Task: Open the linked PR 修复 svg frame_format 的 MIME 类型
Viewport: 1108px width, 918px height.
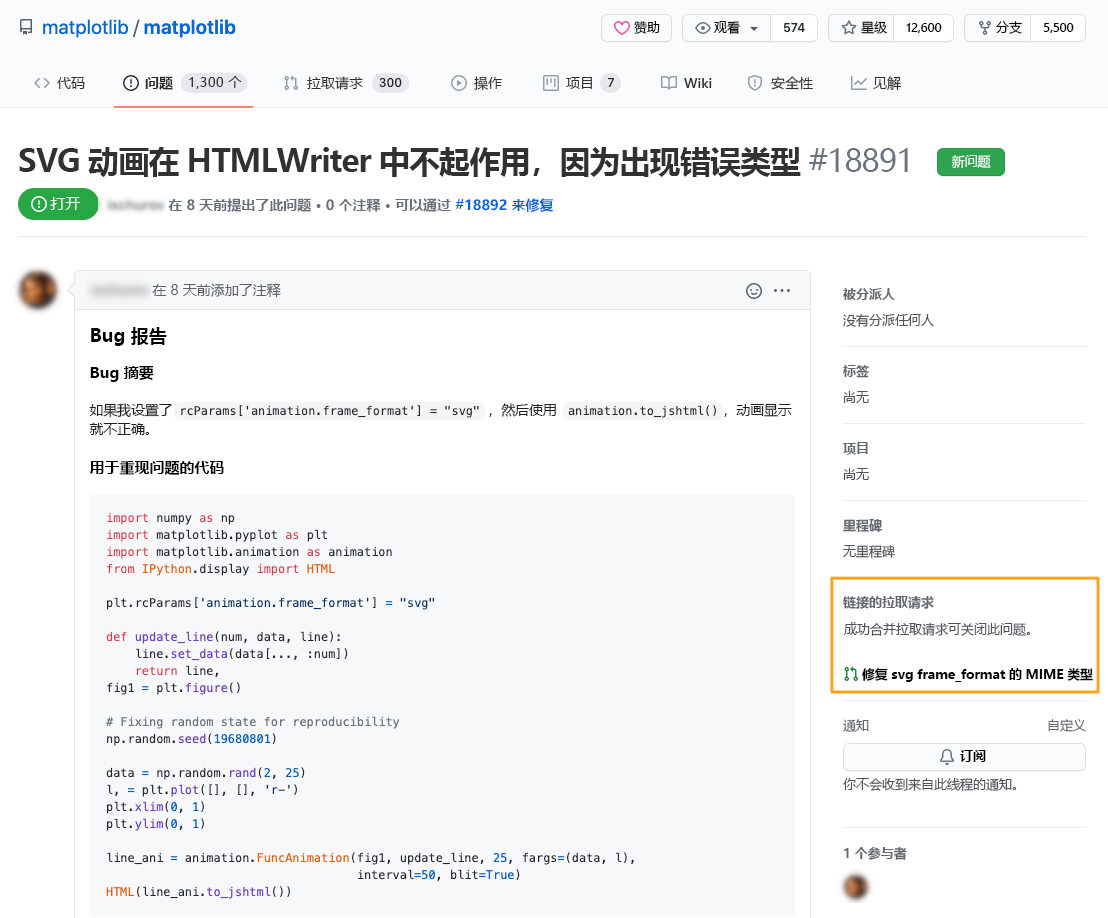Action: (x=975, y=674)
